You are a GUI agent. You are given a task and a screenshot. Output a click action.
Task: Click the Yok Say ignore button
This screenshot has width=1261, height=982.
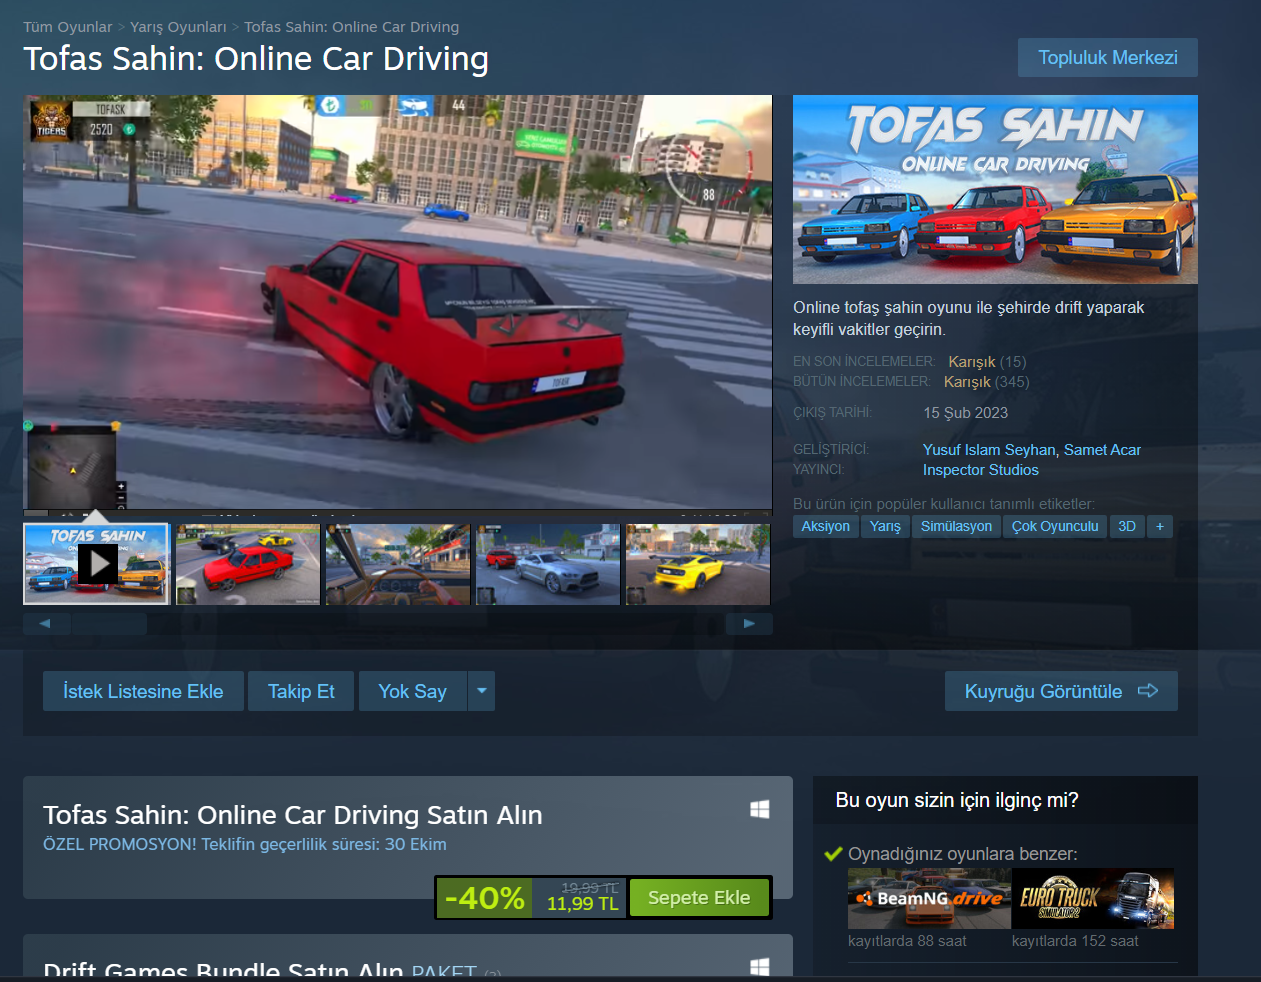click(412, 691)
